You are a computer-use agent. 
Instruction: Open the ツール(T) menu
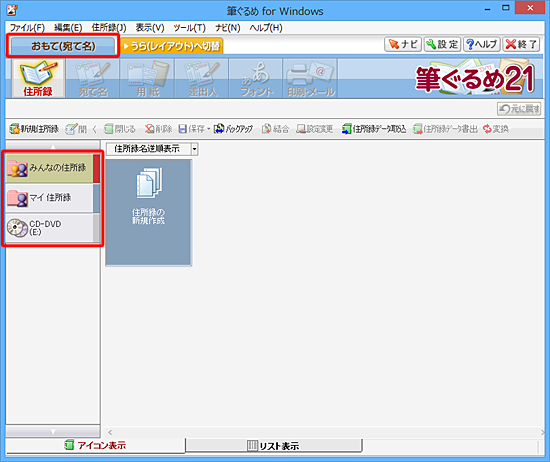point(189,28)
